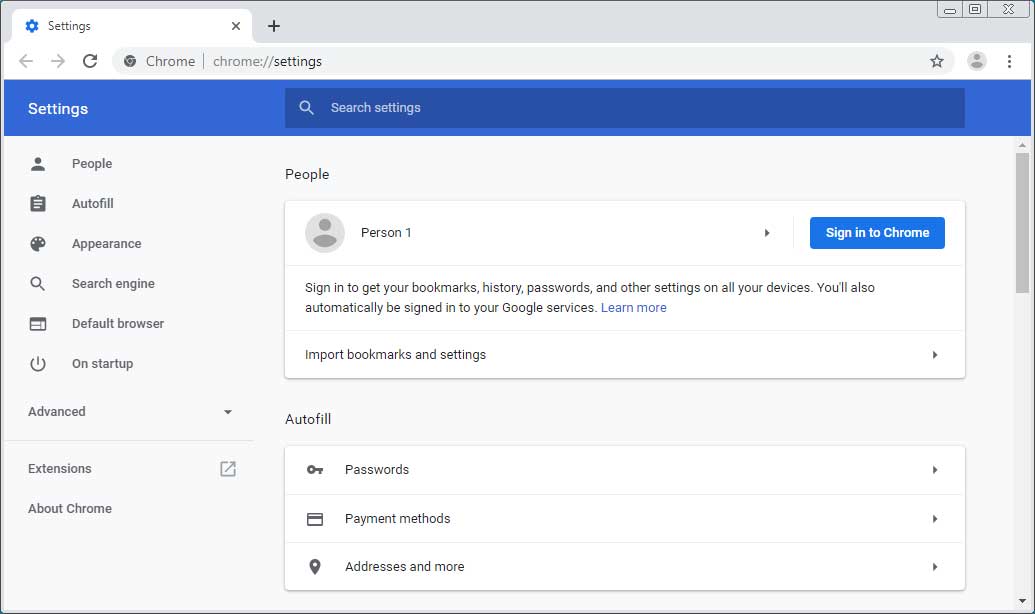This screenshot has height=614, width=1035.
Task: Go to Autofill section in sidebar
Action: (x=92, y=203)
